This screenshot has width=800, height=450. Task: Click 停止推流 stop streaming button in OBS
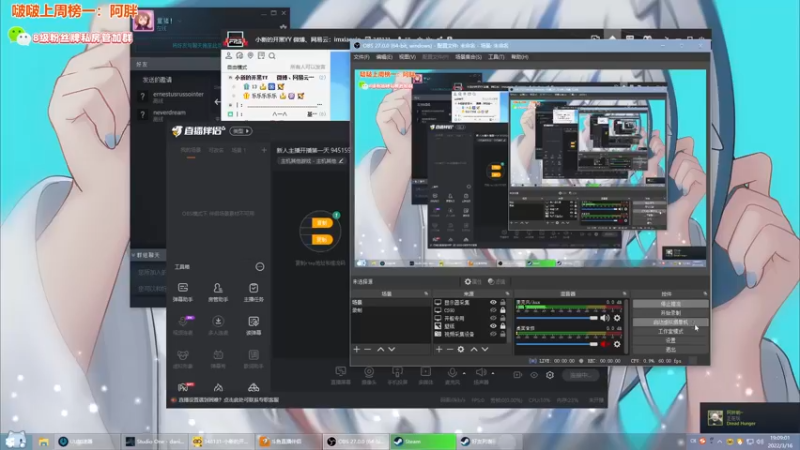[x=670, y=304]
